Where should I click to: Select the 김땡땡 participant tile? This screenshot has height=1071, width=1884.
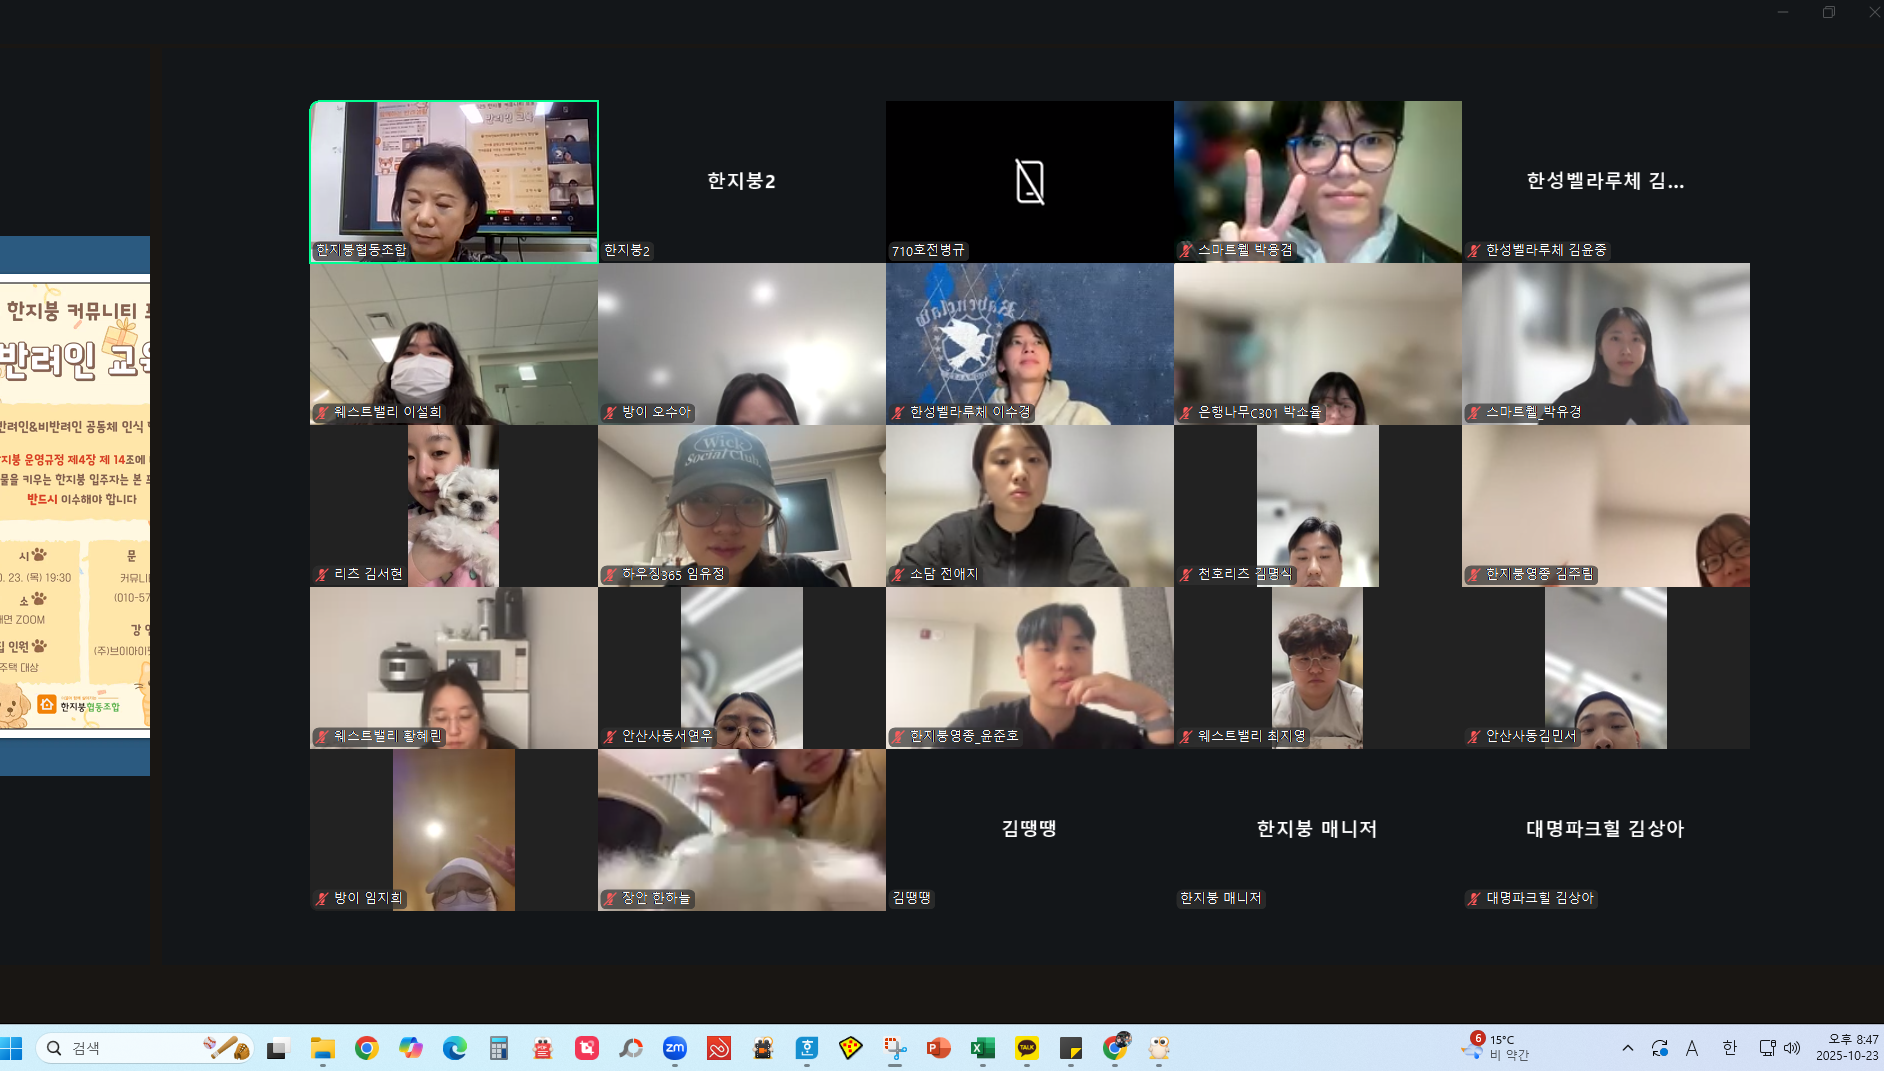(1030, 830)
